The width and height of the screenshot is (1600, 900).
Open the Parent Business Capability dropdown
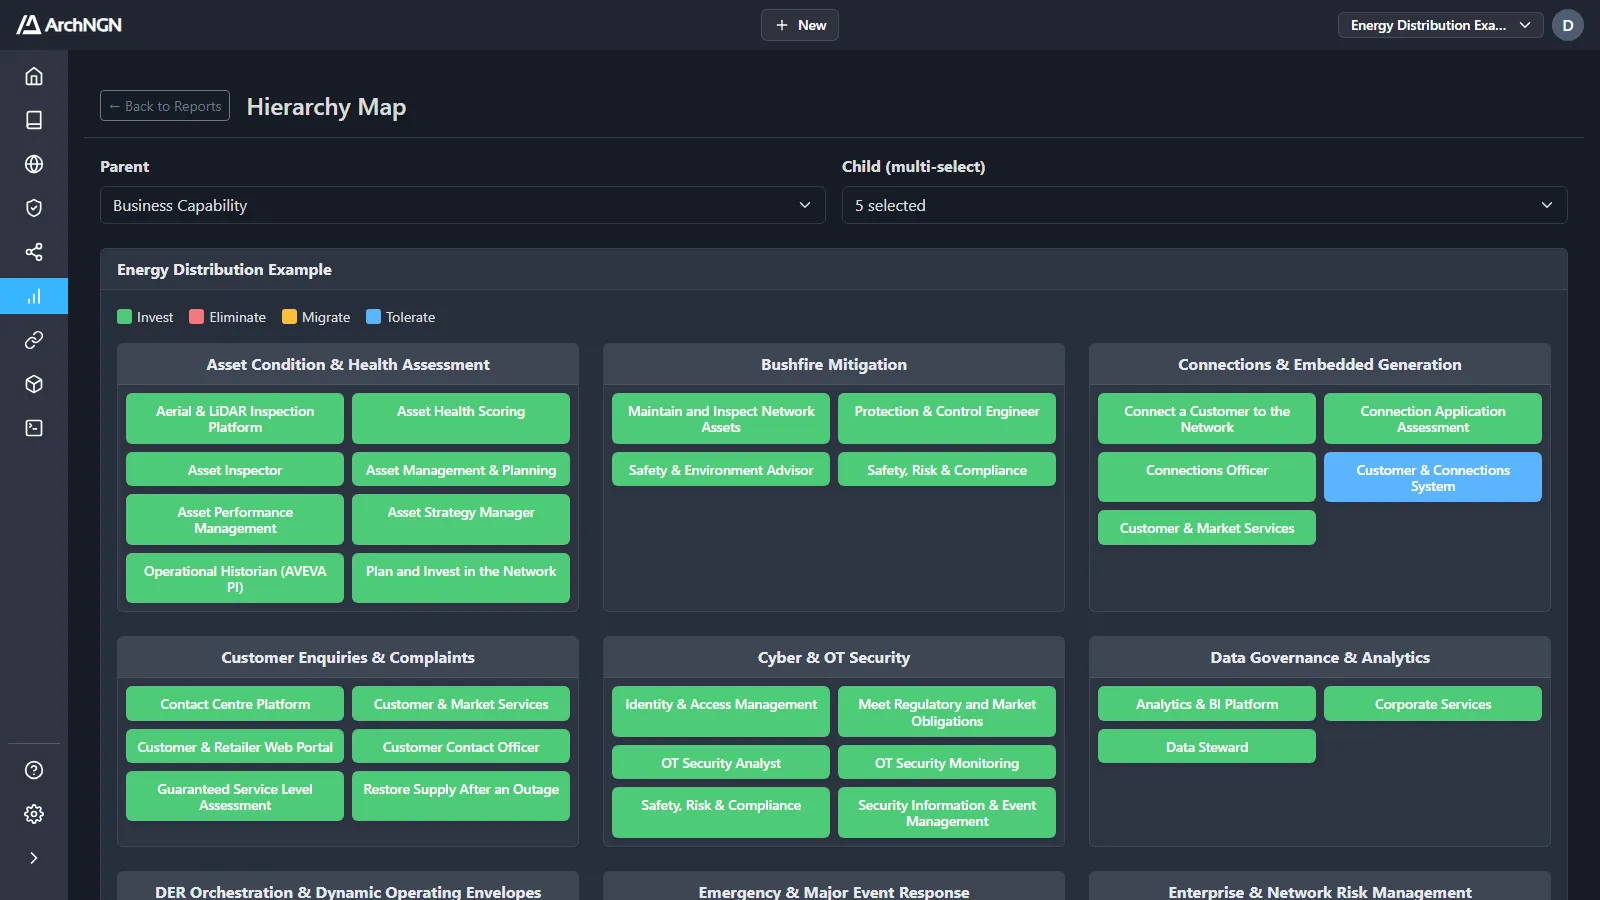pyautogui.click(x=463, y=205)
